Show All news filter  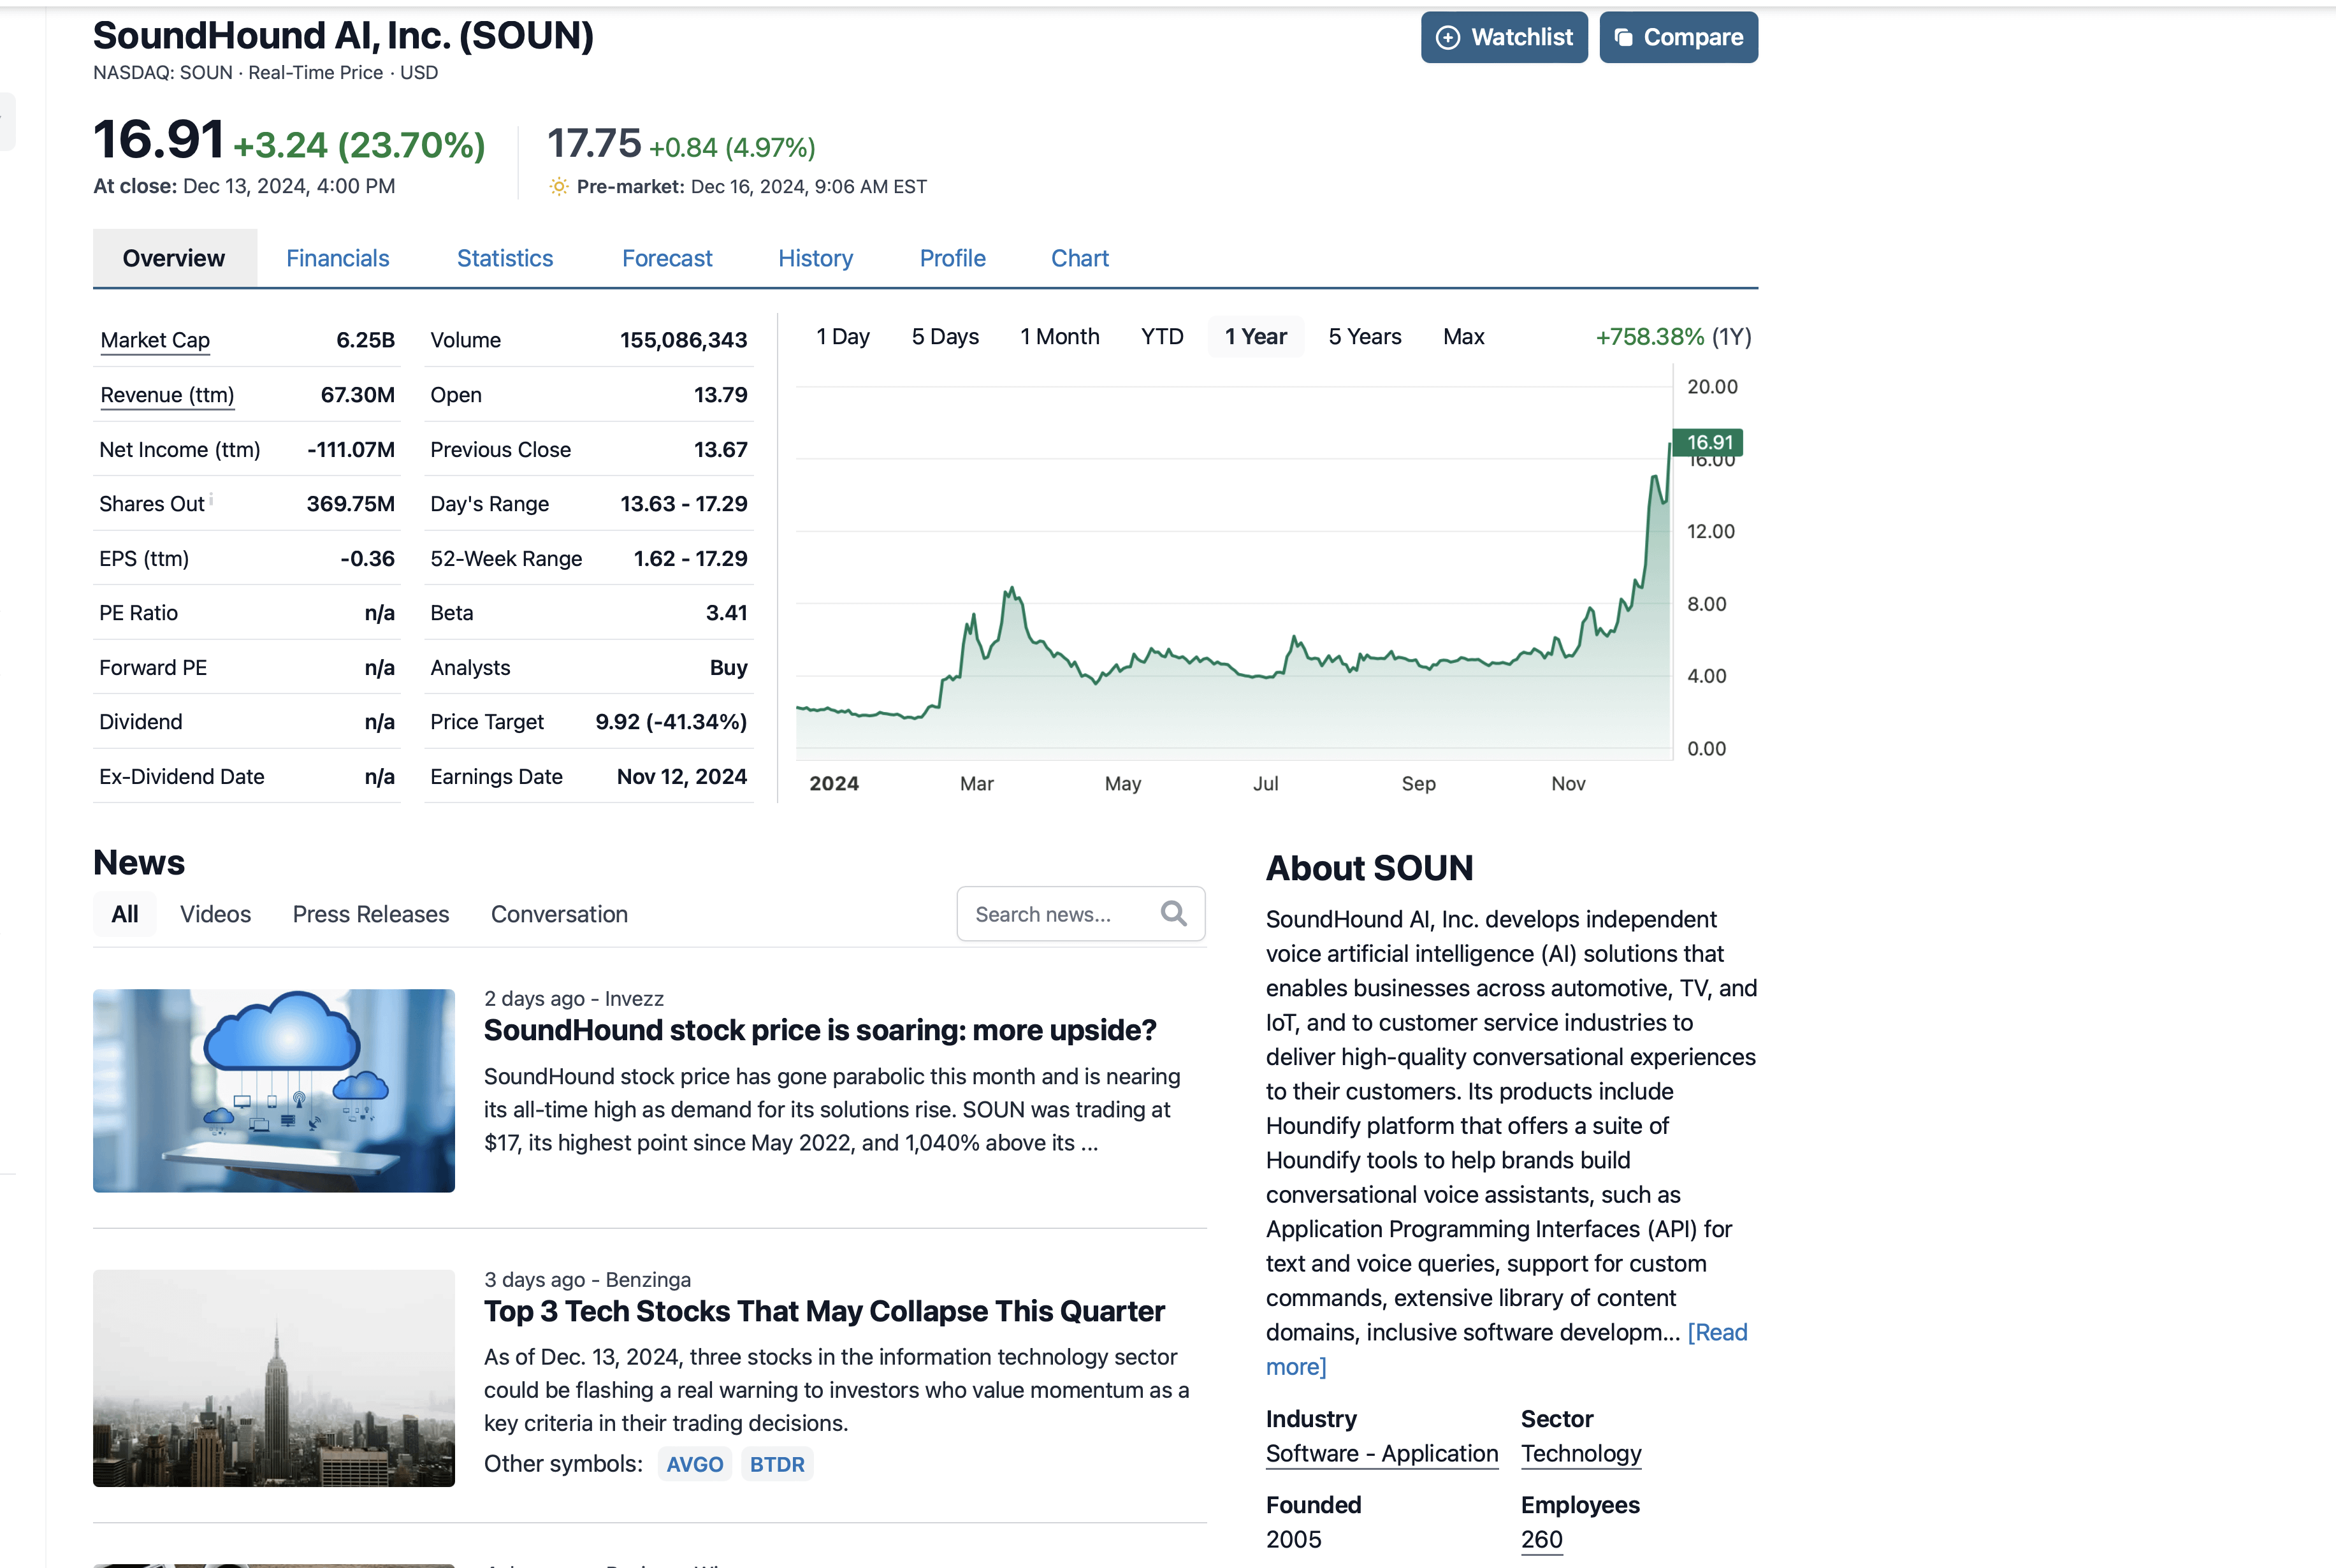pyautogui.click(x=125, y=914)
